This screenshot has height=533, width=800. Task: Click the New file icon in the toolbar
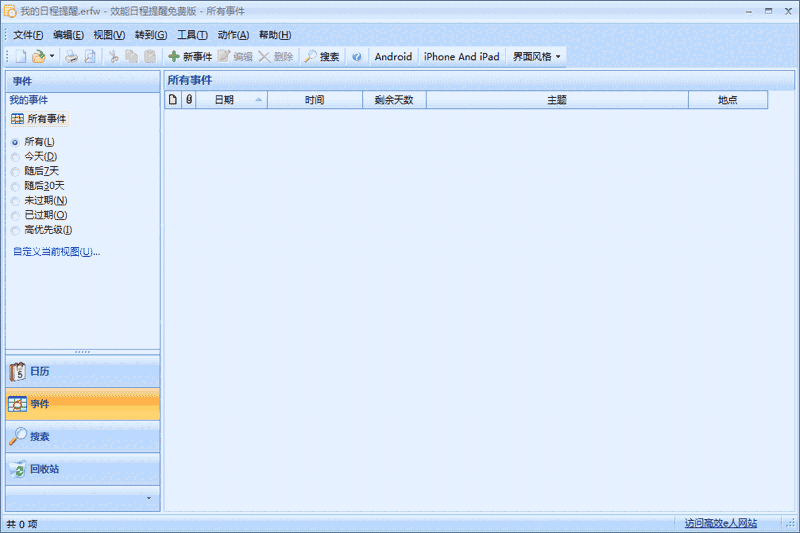21,57
